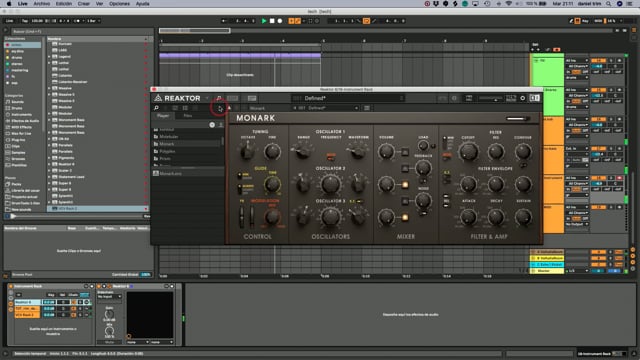This screenshot has height=360, width=640.
Task: Open Packs under Places in browser
Action: click(16, 184)
